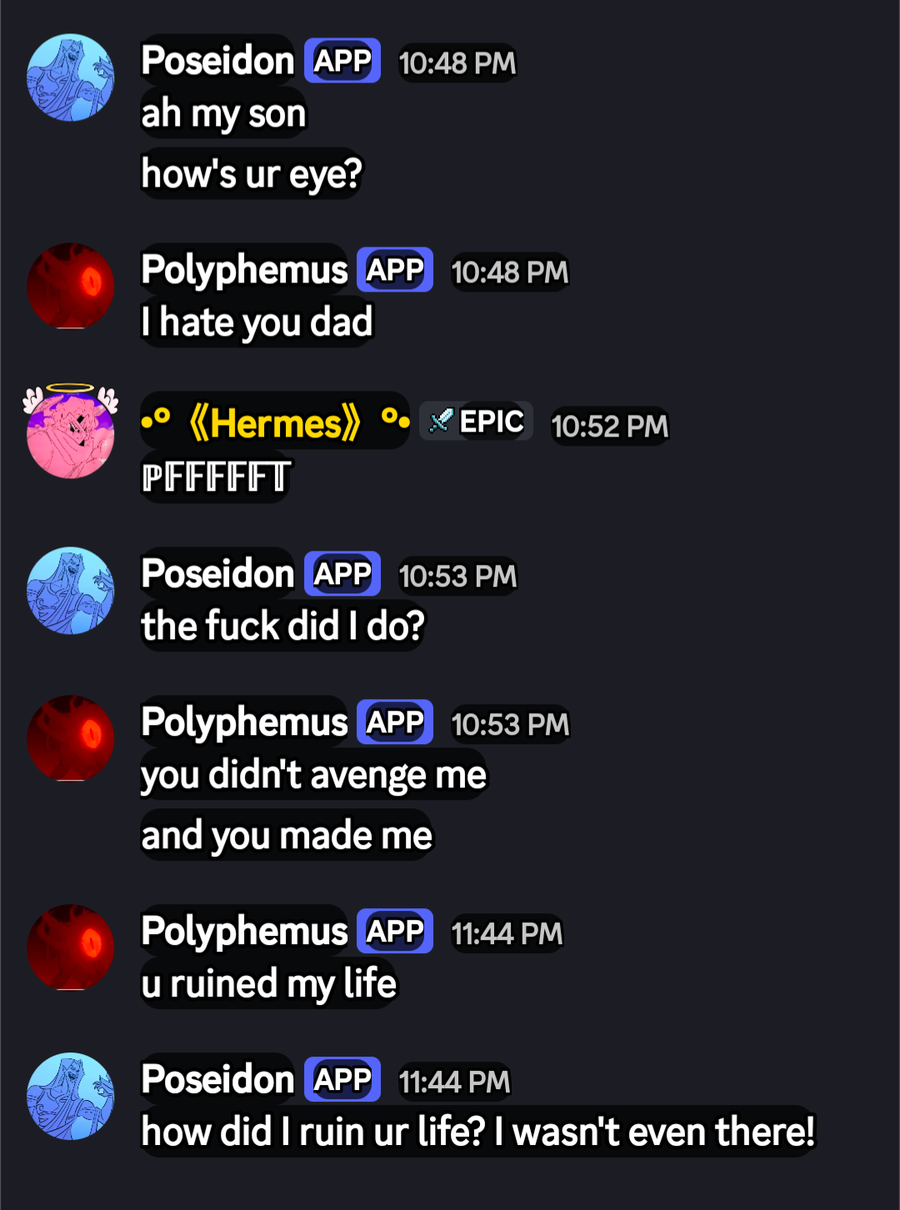Image resolution: width=900 pixels, height=1210 pixels.
Task: Click the "how's ur eye?" message
Action: (251, 174)
